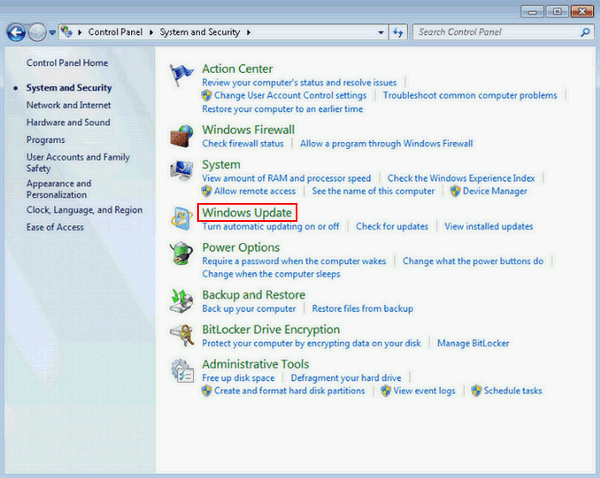
Task: Require a password when the computer wakes
Action: click(294, 261)
